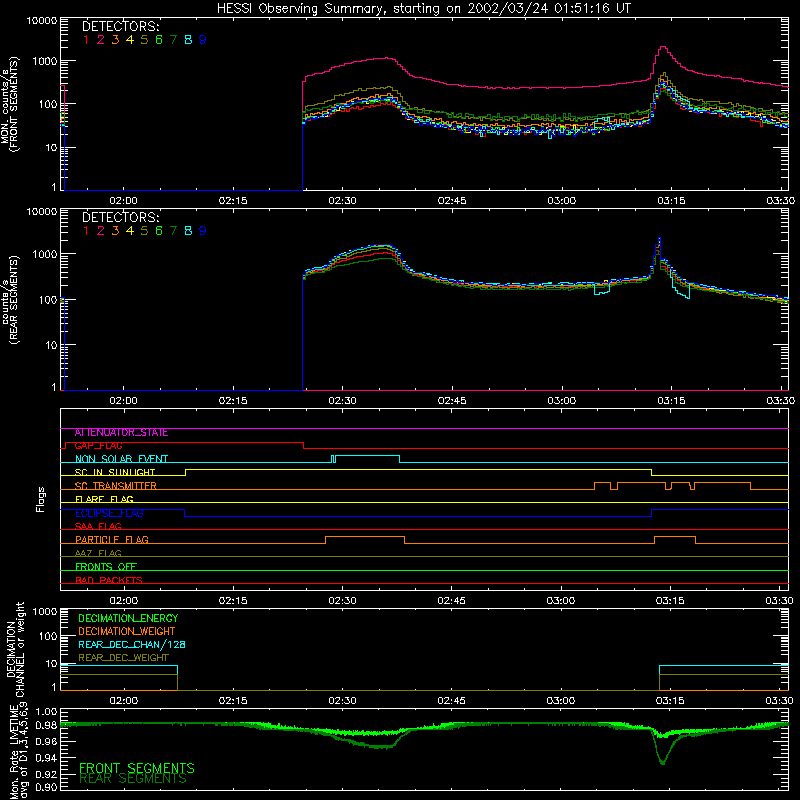
Task: Click orange detector 3 in the rear segments legend
Action: [x=115, y=231]
